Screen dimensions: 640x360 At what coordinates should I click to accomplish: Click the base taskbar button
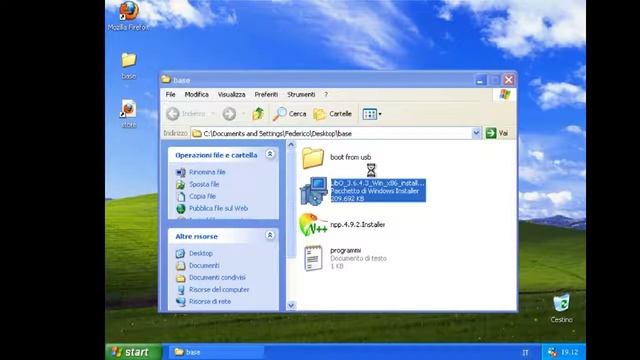(x=216, y=352)
